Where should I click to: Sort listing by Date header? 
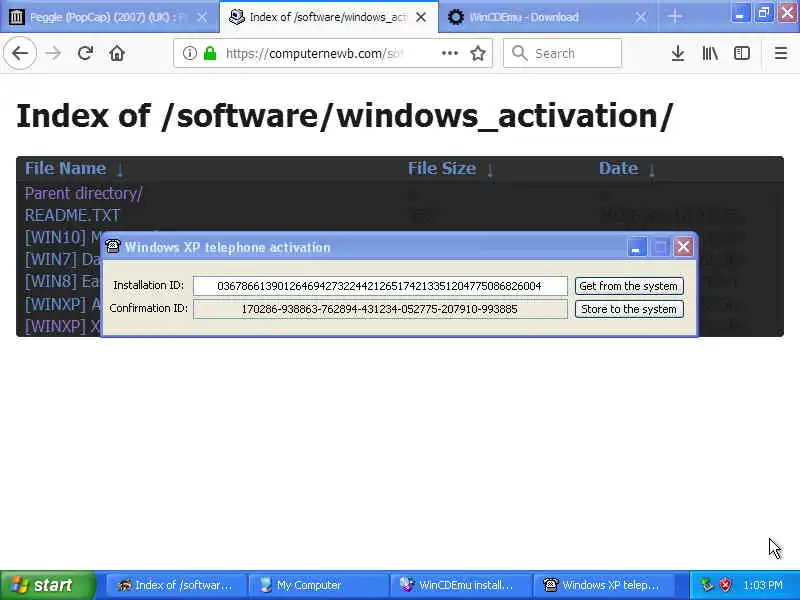tap(618, 168)
